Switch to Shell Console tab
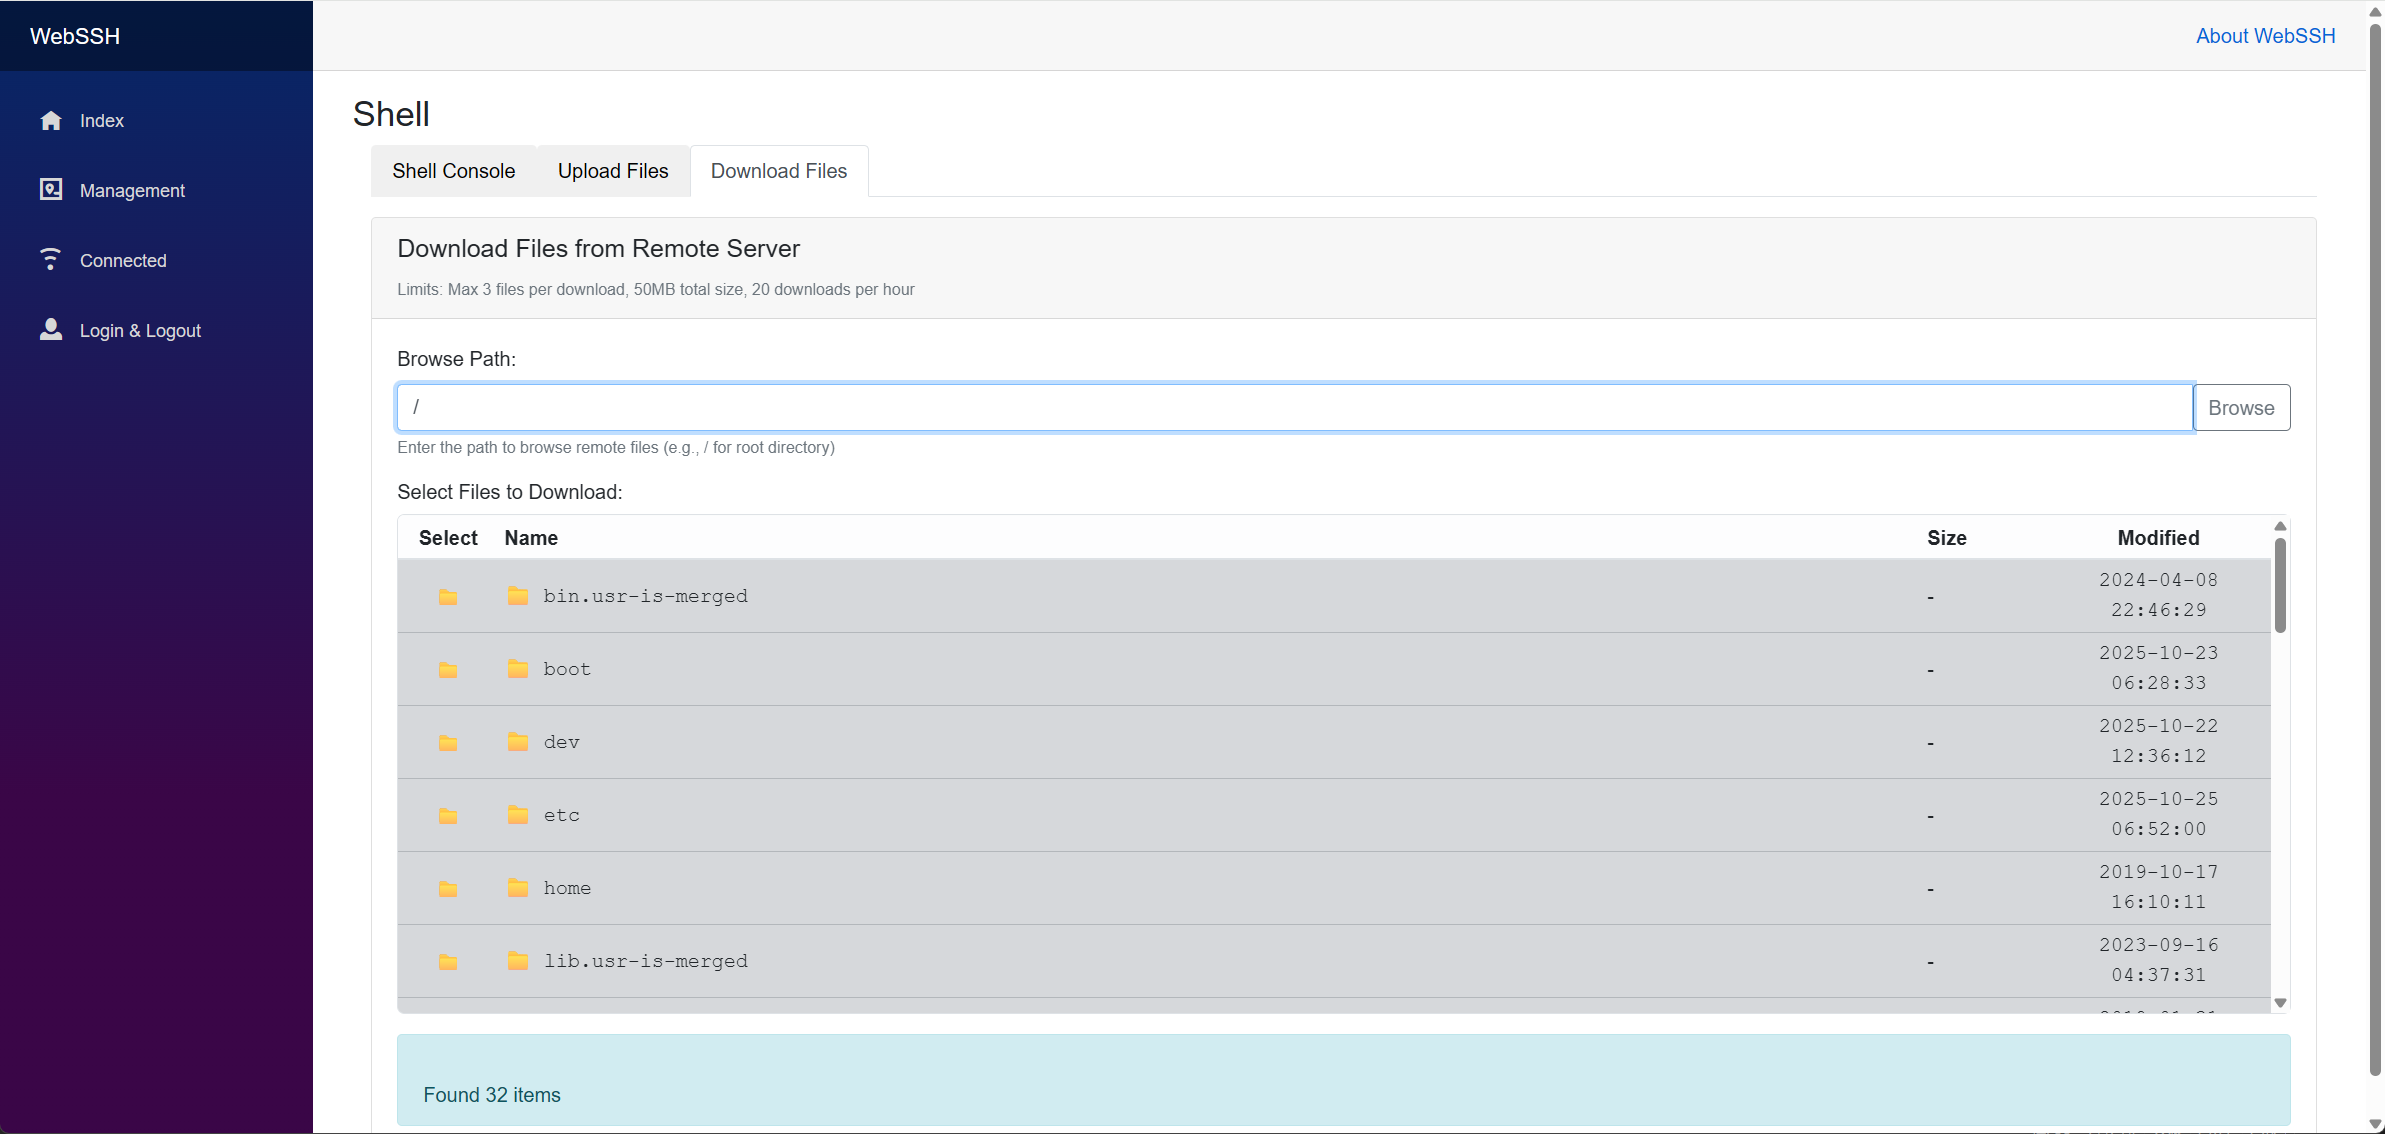The image size is (2385, 1134). point(453,171)
